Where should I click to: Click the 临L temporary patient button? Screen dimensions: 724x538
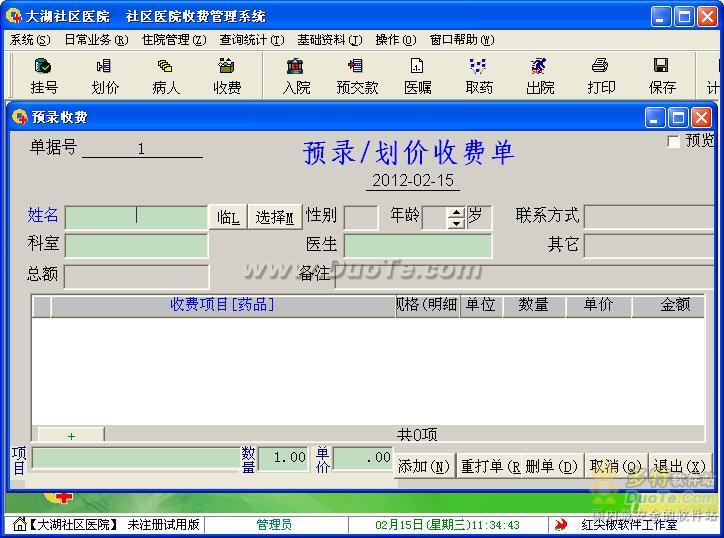tap(228, 217)
